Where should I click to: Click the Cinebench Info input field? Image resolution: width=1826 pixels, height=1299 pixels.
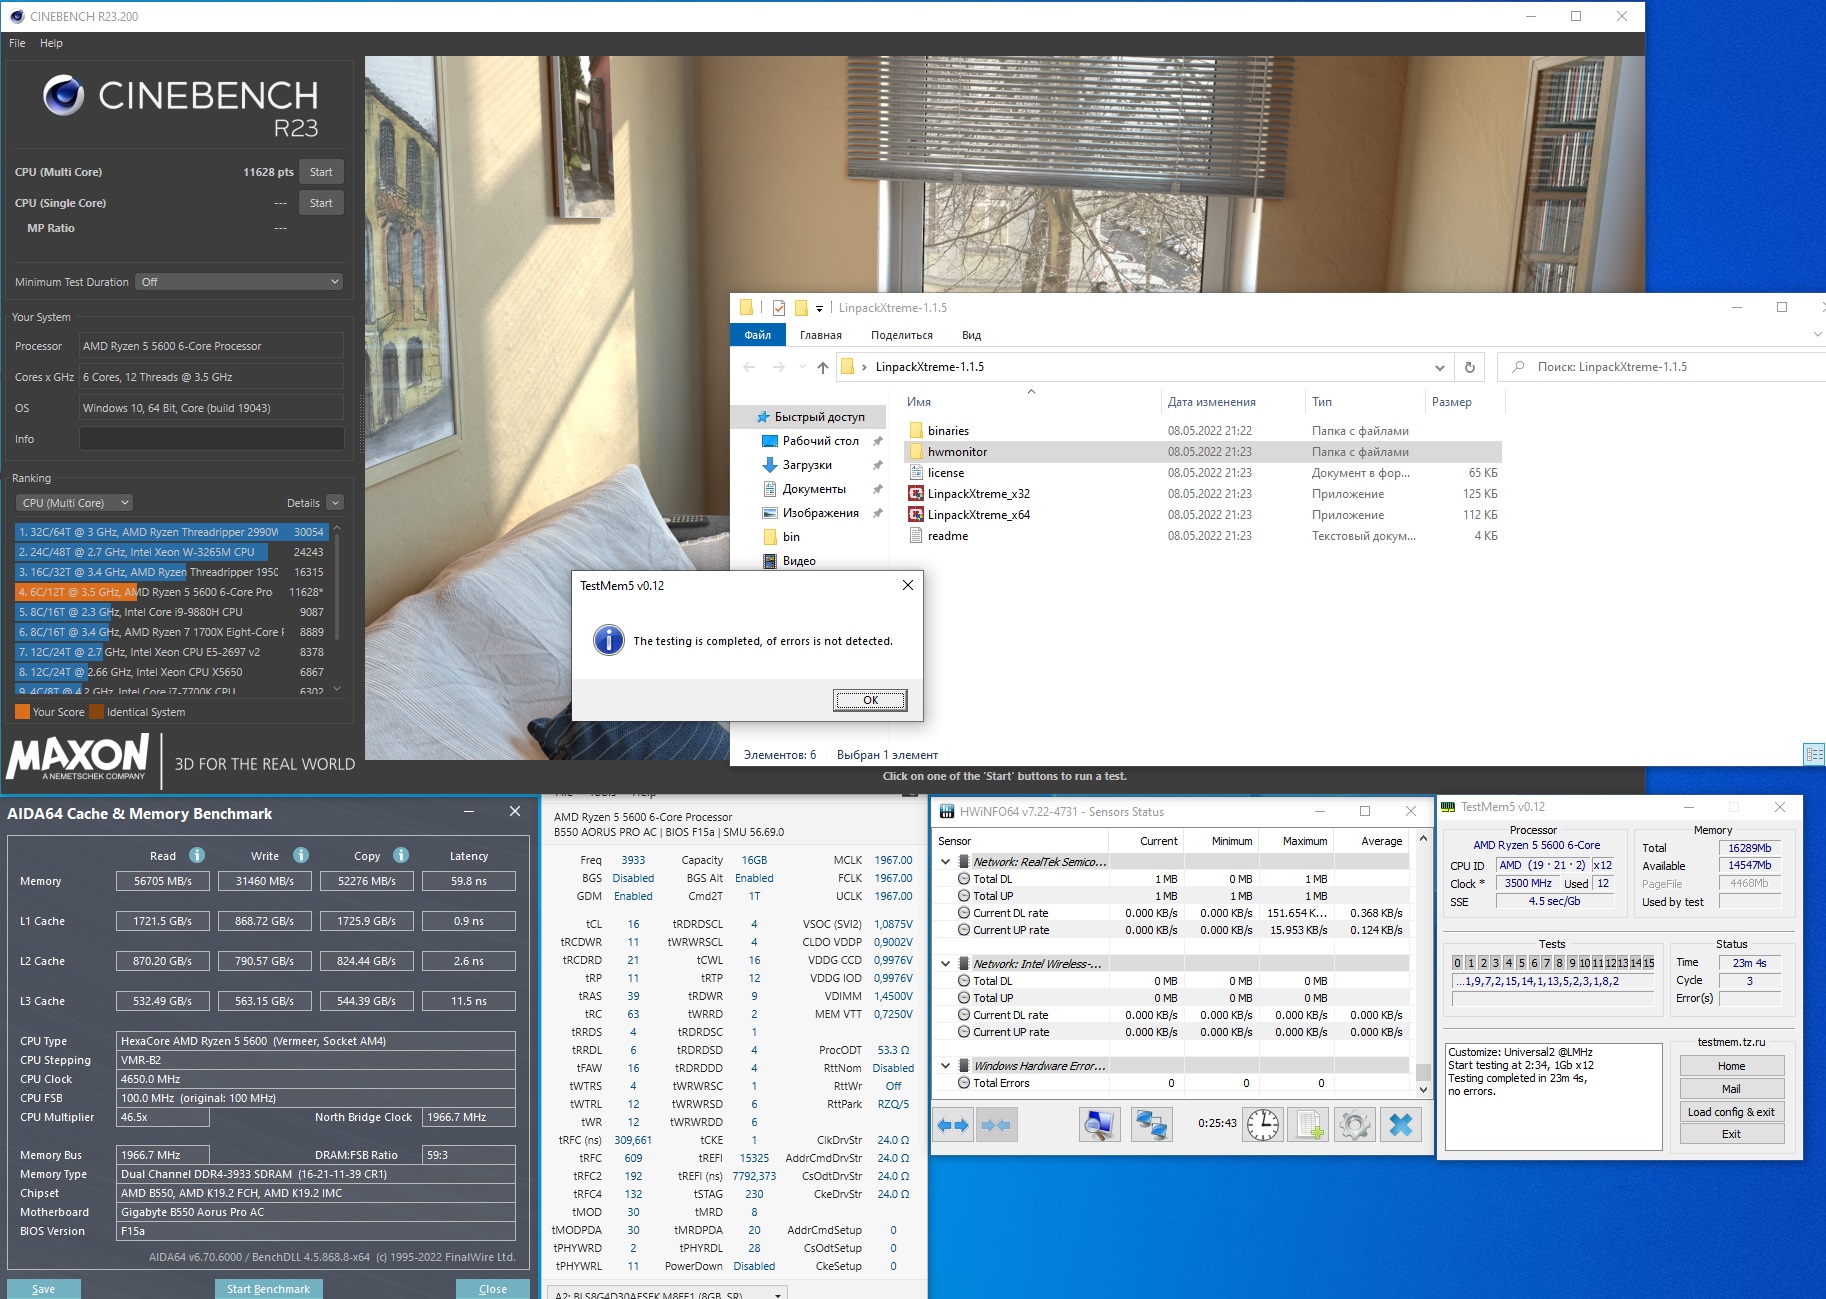coord(212,439)
